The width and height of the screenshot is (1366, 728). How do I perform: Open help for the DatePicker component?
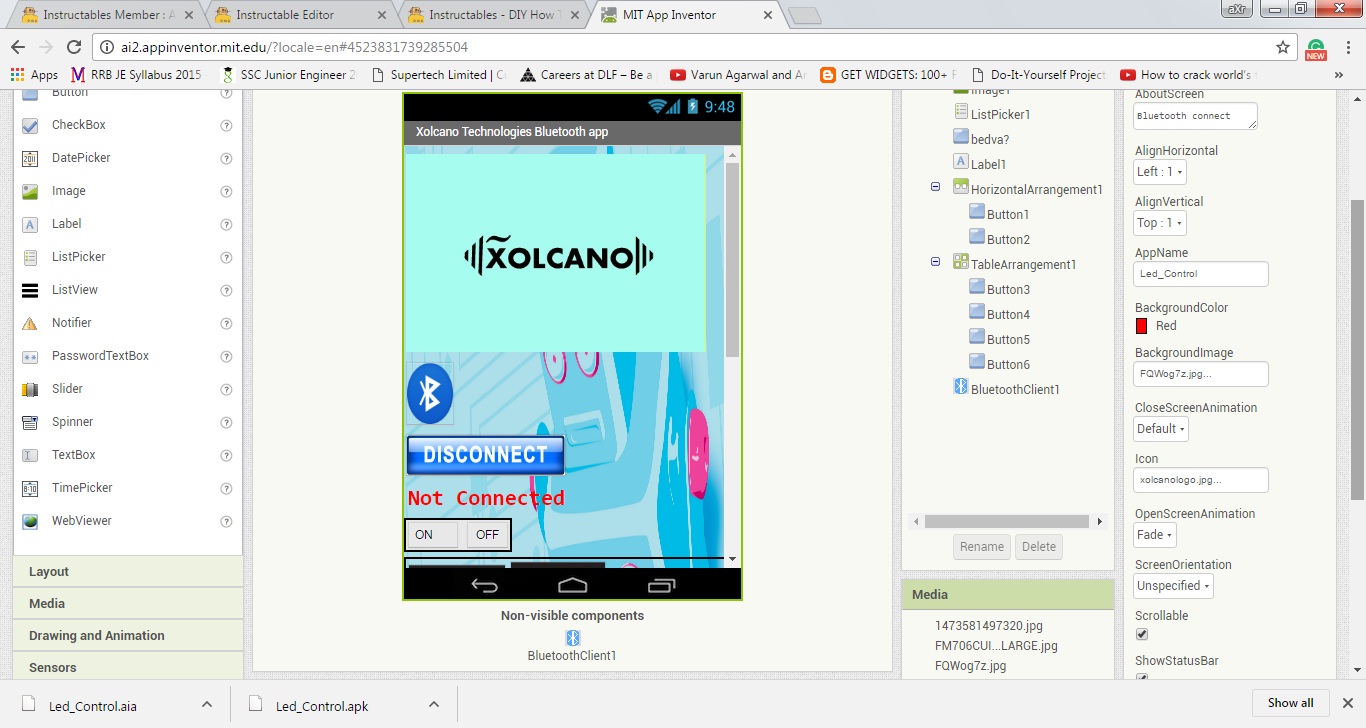pos(226,158)
